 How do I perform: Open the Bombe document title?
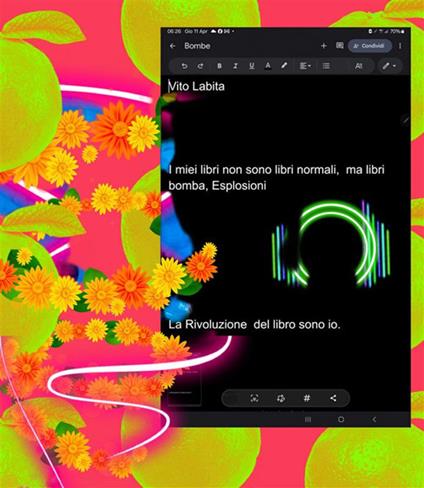coord(197,46)
